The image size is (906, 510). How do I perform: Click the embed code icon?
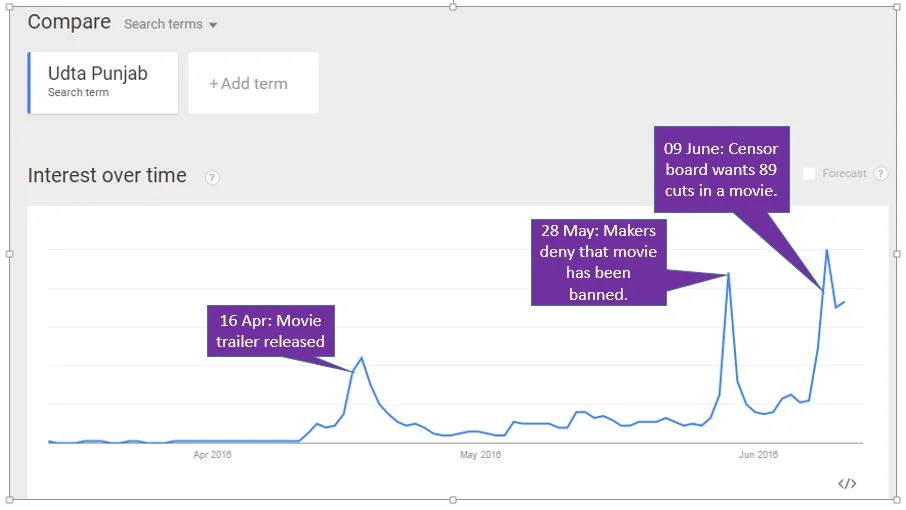[x=847, y=483]
